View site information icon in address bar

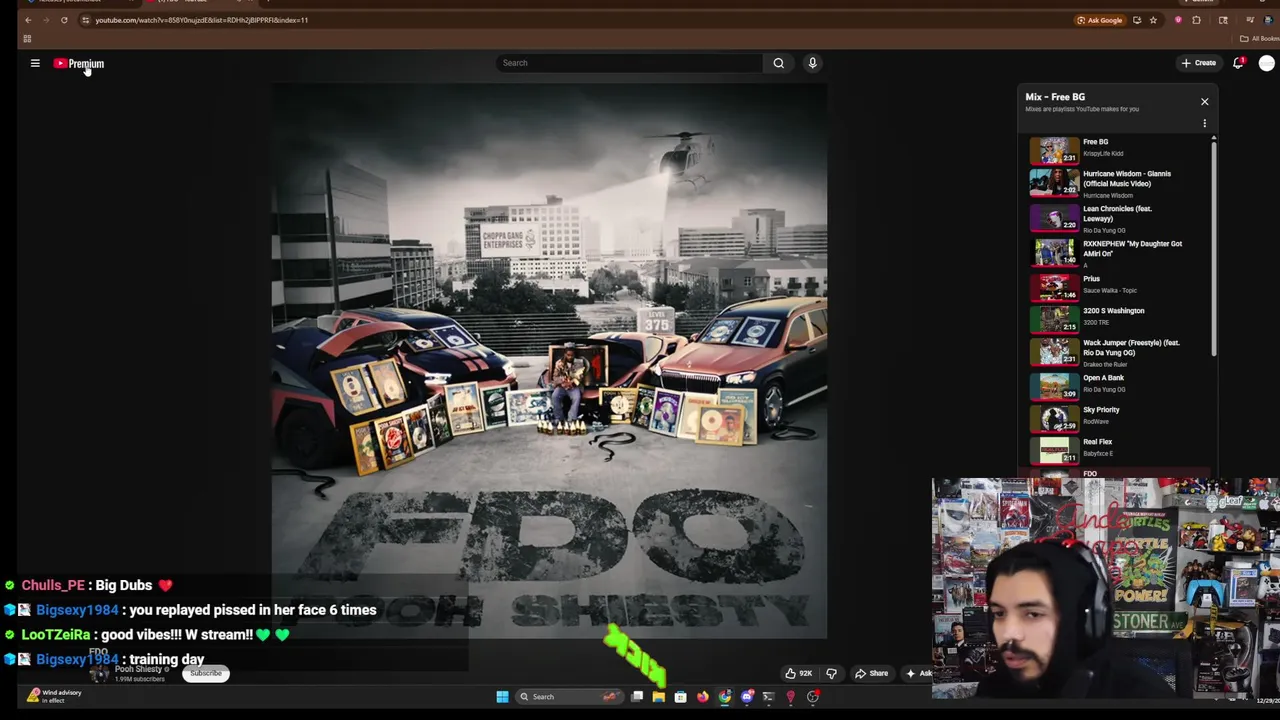tap(85, 20)
